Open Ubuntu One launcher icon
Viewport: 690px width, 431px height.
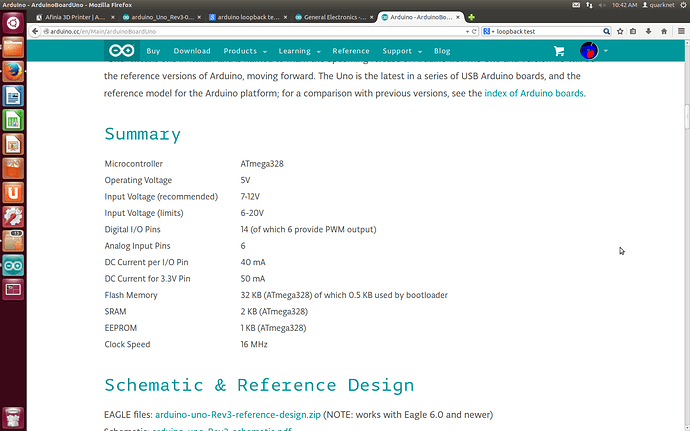13,192
